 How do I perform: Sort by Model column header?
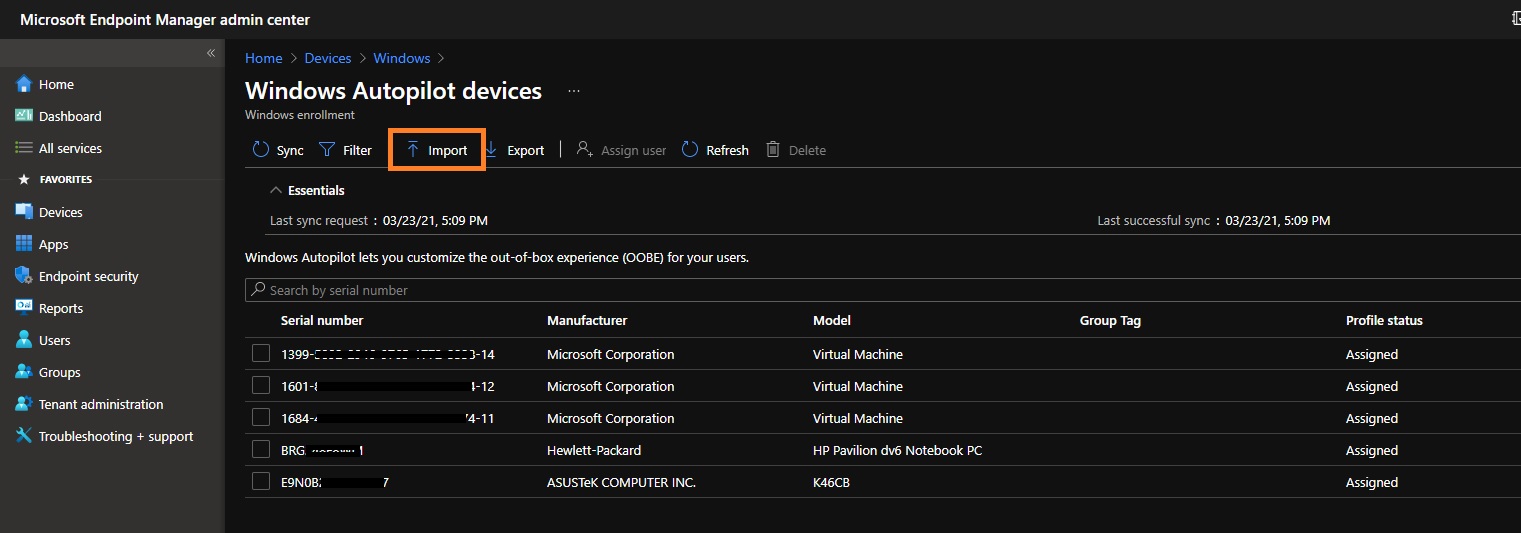click(x=832, y=321)
